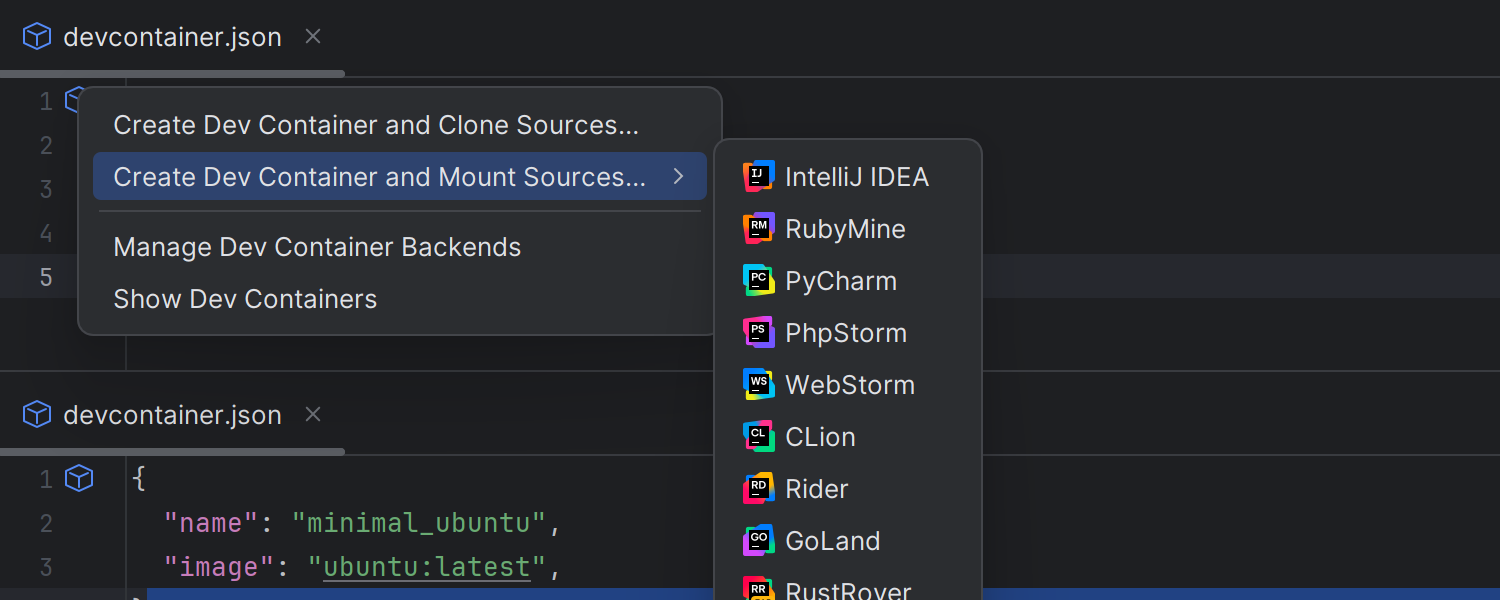The image size is (1500, 600).
Task: Click line number 5 in upper editor
Action: [46, 277]
